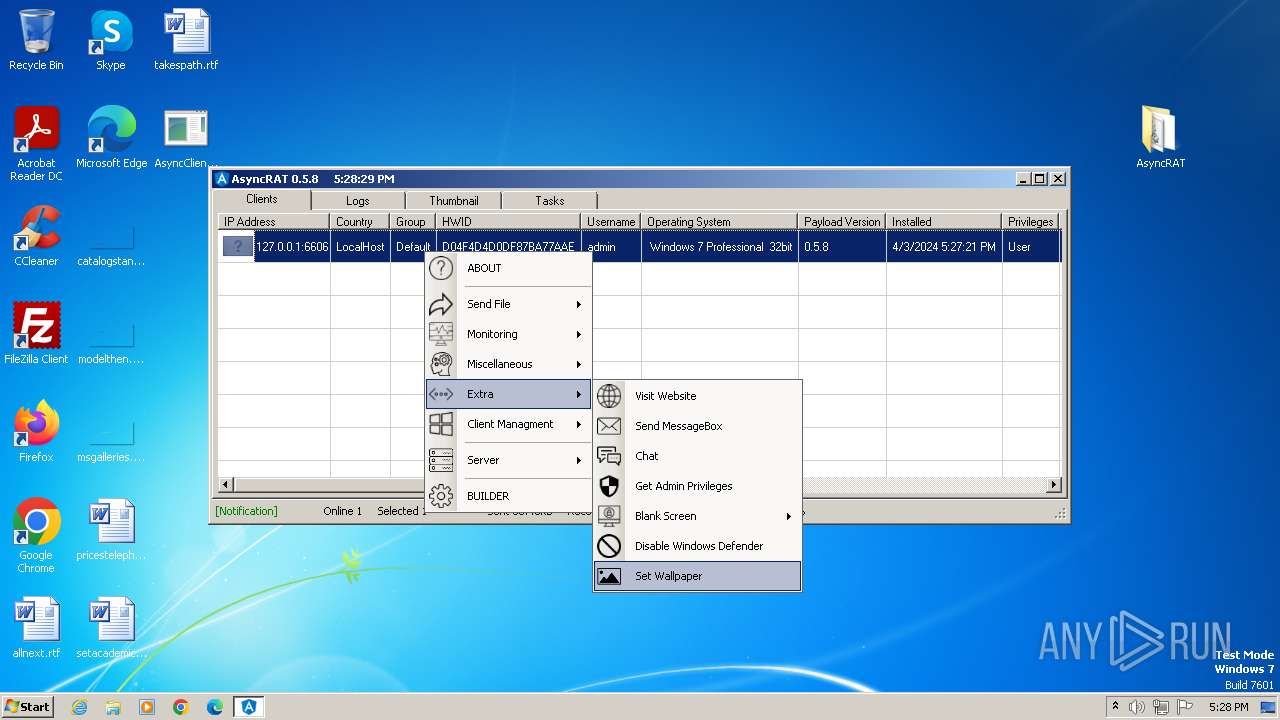This screenshot has height=720, width=1280.
Task: Sort by Country column header
Action: tap(360, 222)
